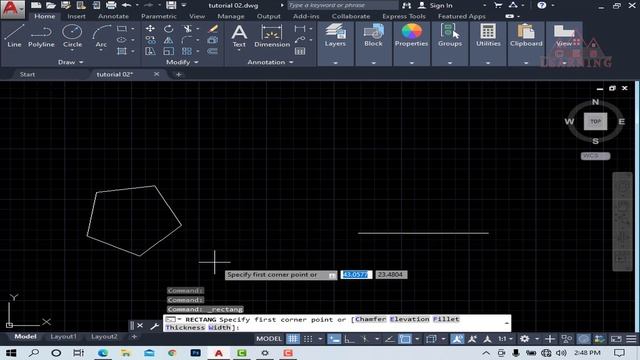This screenshot has height=360, width=640.
Task: Expand the Modify panel
Action: pos(182,62)
